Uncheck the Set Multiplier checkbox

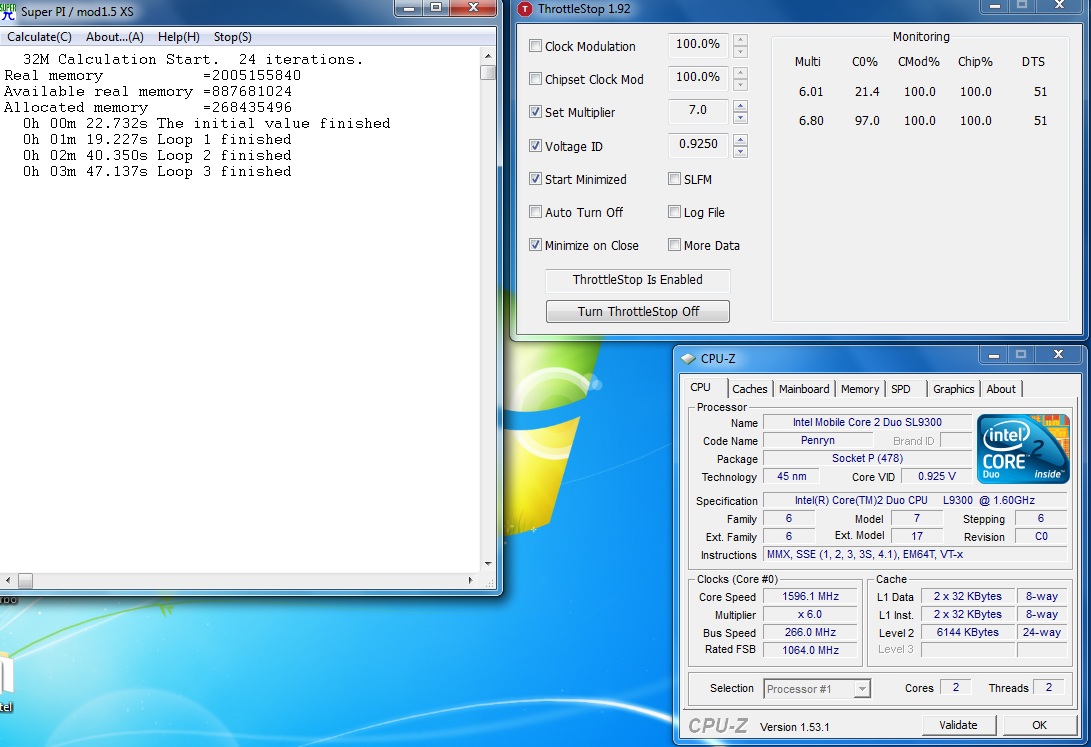[535, 111]
